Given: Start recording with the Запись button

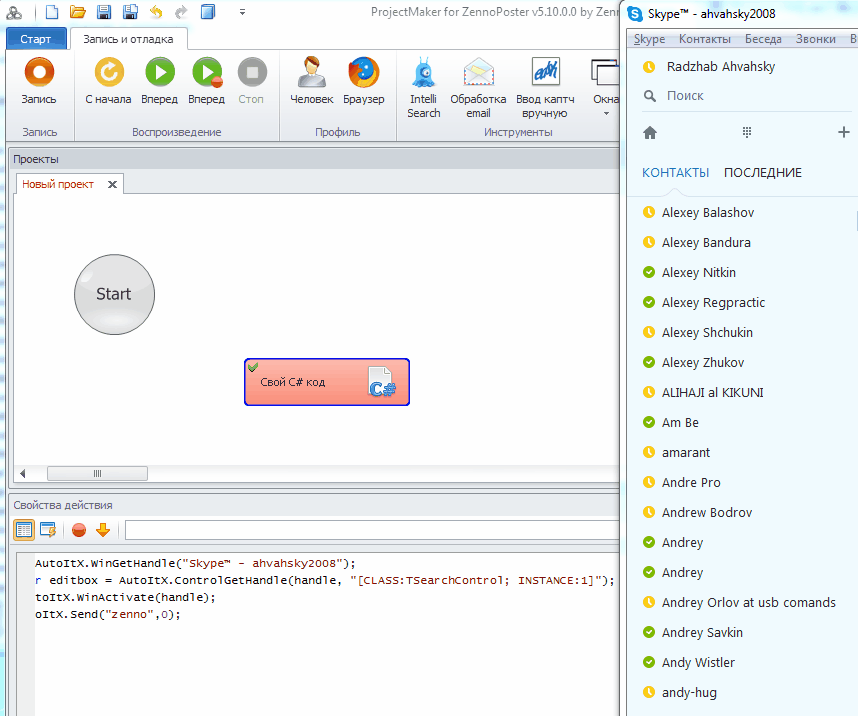Looking at the screenshot, I should (x=39, y=73).
